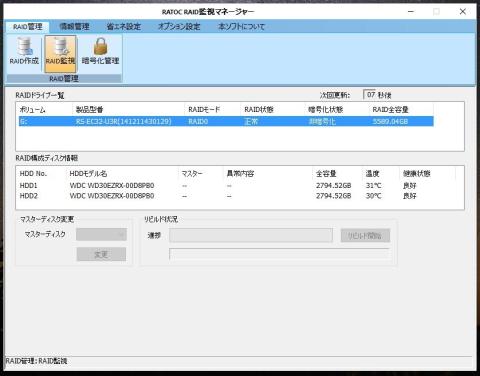Open the 省エネ設定 tab
Viewport: 480px width, 376px height.
click(x=124, y=27)
